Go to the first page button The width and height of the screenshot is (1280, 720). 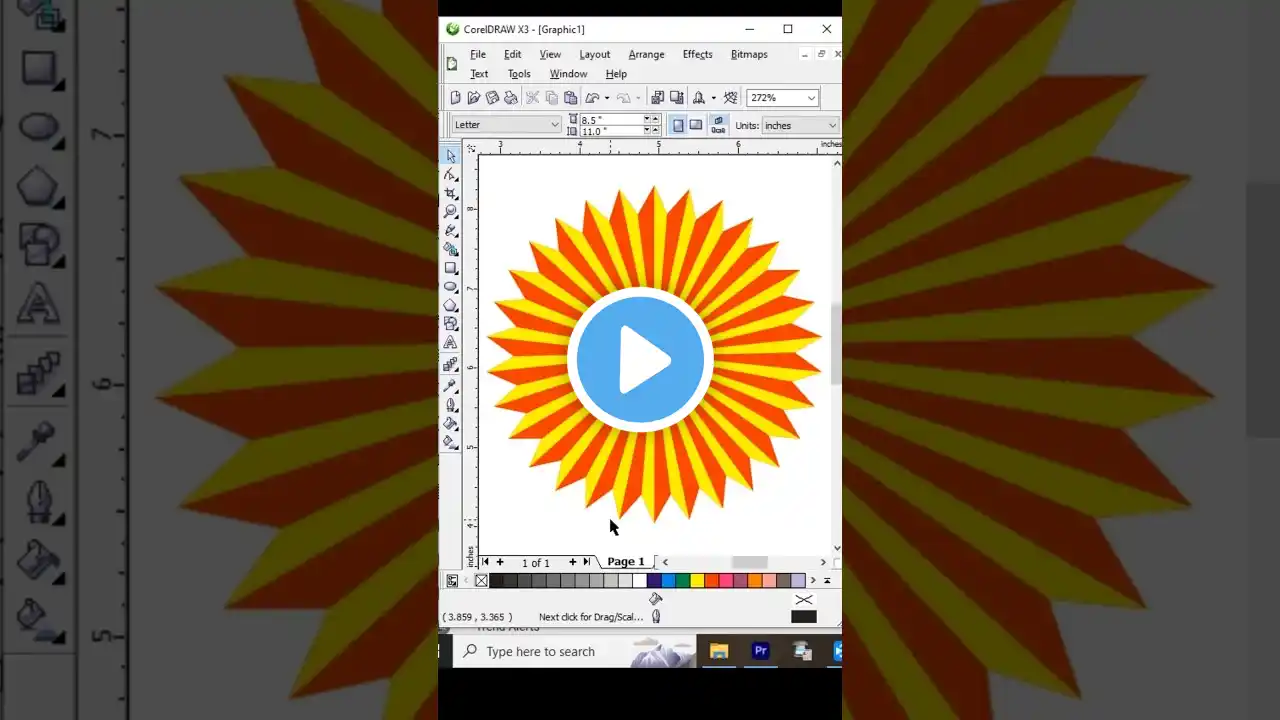pos(485,562)
